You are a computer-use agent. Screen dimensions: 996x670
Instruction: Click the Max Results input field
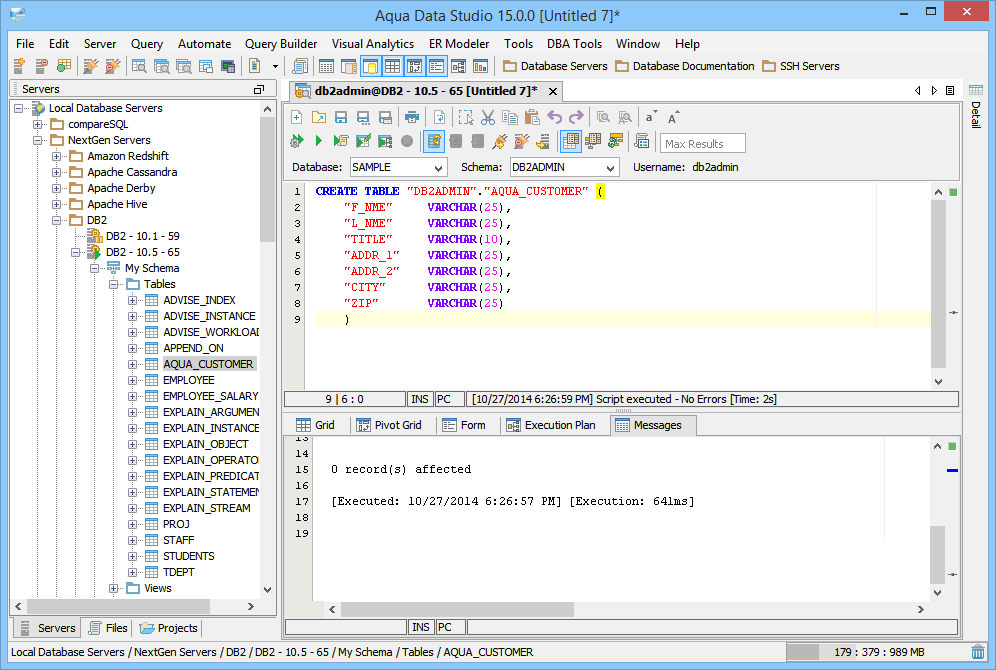tap(703, 144)
